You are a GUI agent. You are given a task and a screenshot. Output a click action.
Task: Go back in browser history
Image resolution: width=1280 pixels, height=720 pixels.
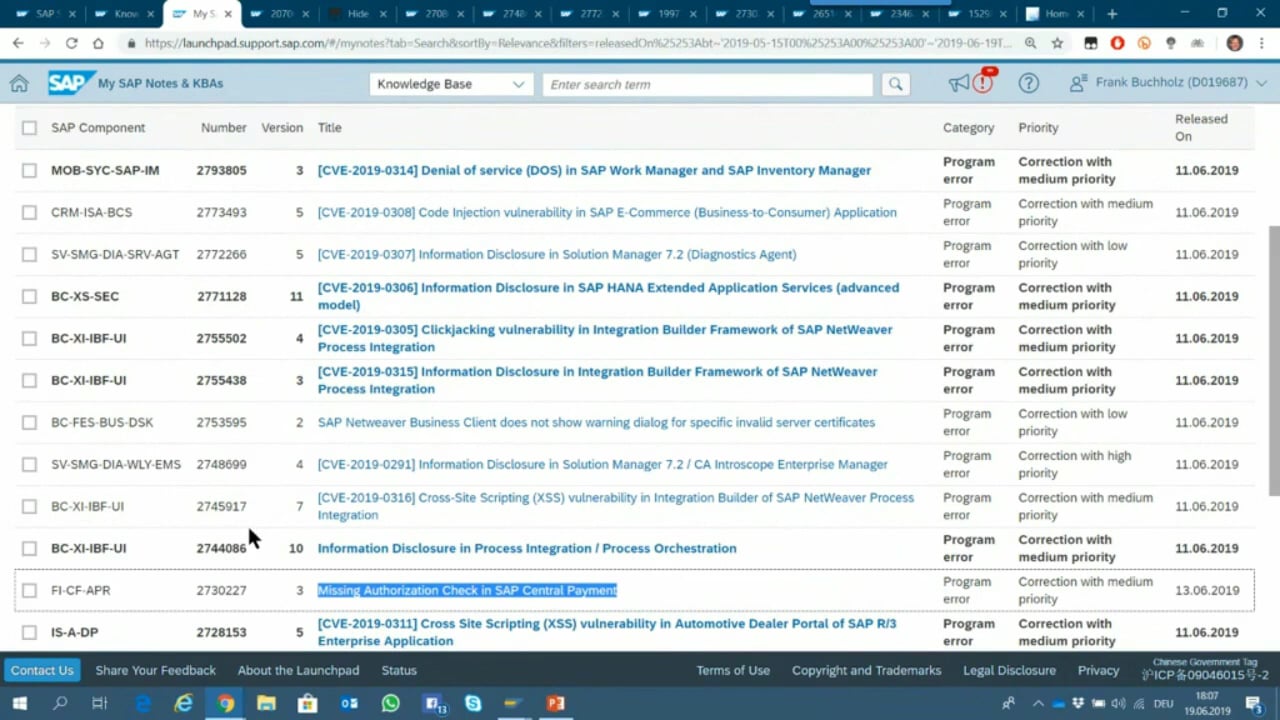click(x=18, y=43)
